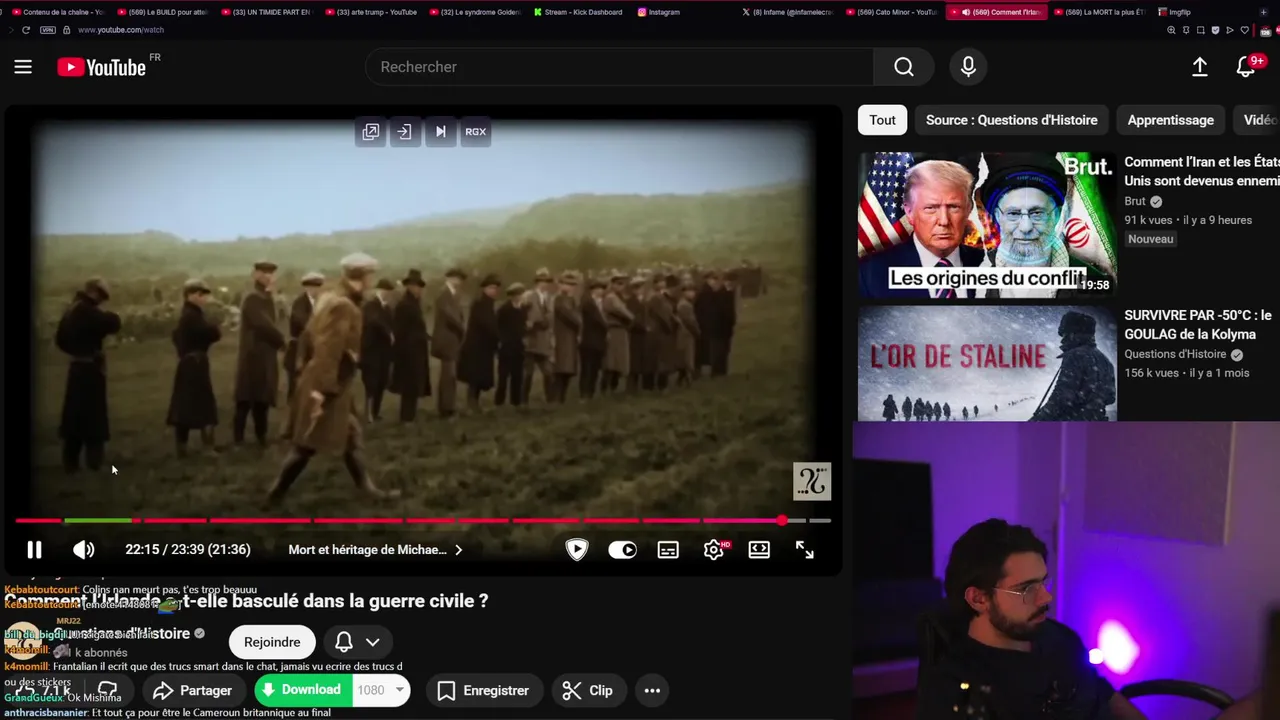Screen dimensions: 1280x720
Task: Open the subscription notification bell dropdown
Action: [x=357, y=642]
